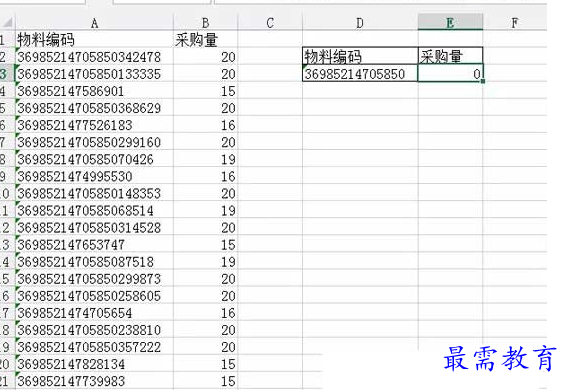The width and height of the screenshot is (565, 390).
Task: Select cell with 3698521470585070426
Action: pyautogui.click(x=94, y=159)
